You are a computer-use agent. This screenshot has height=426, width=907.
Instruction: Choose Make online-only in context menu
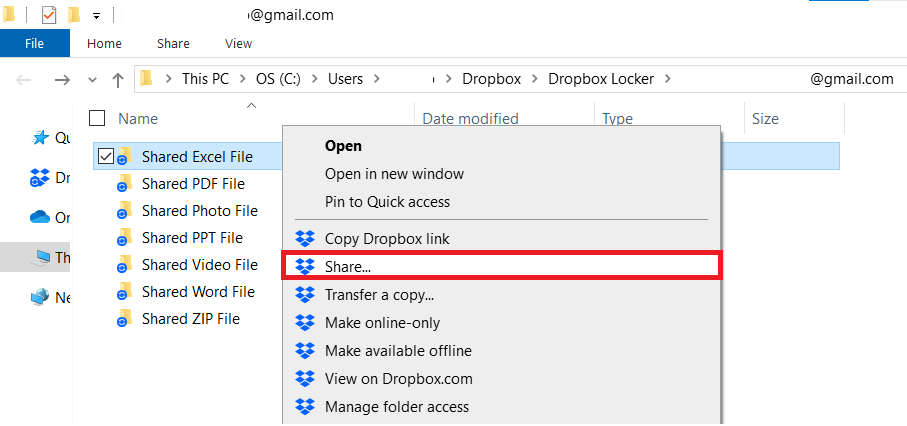coord(382,323)
